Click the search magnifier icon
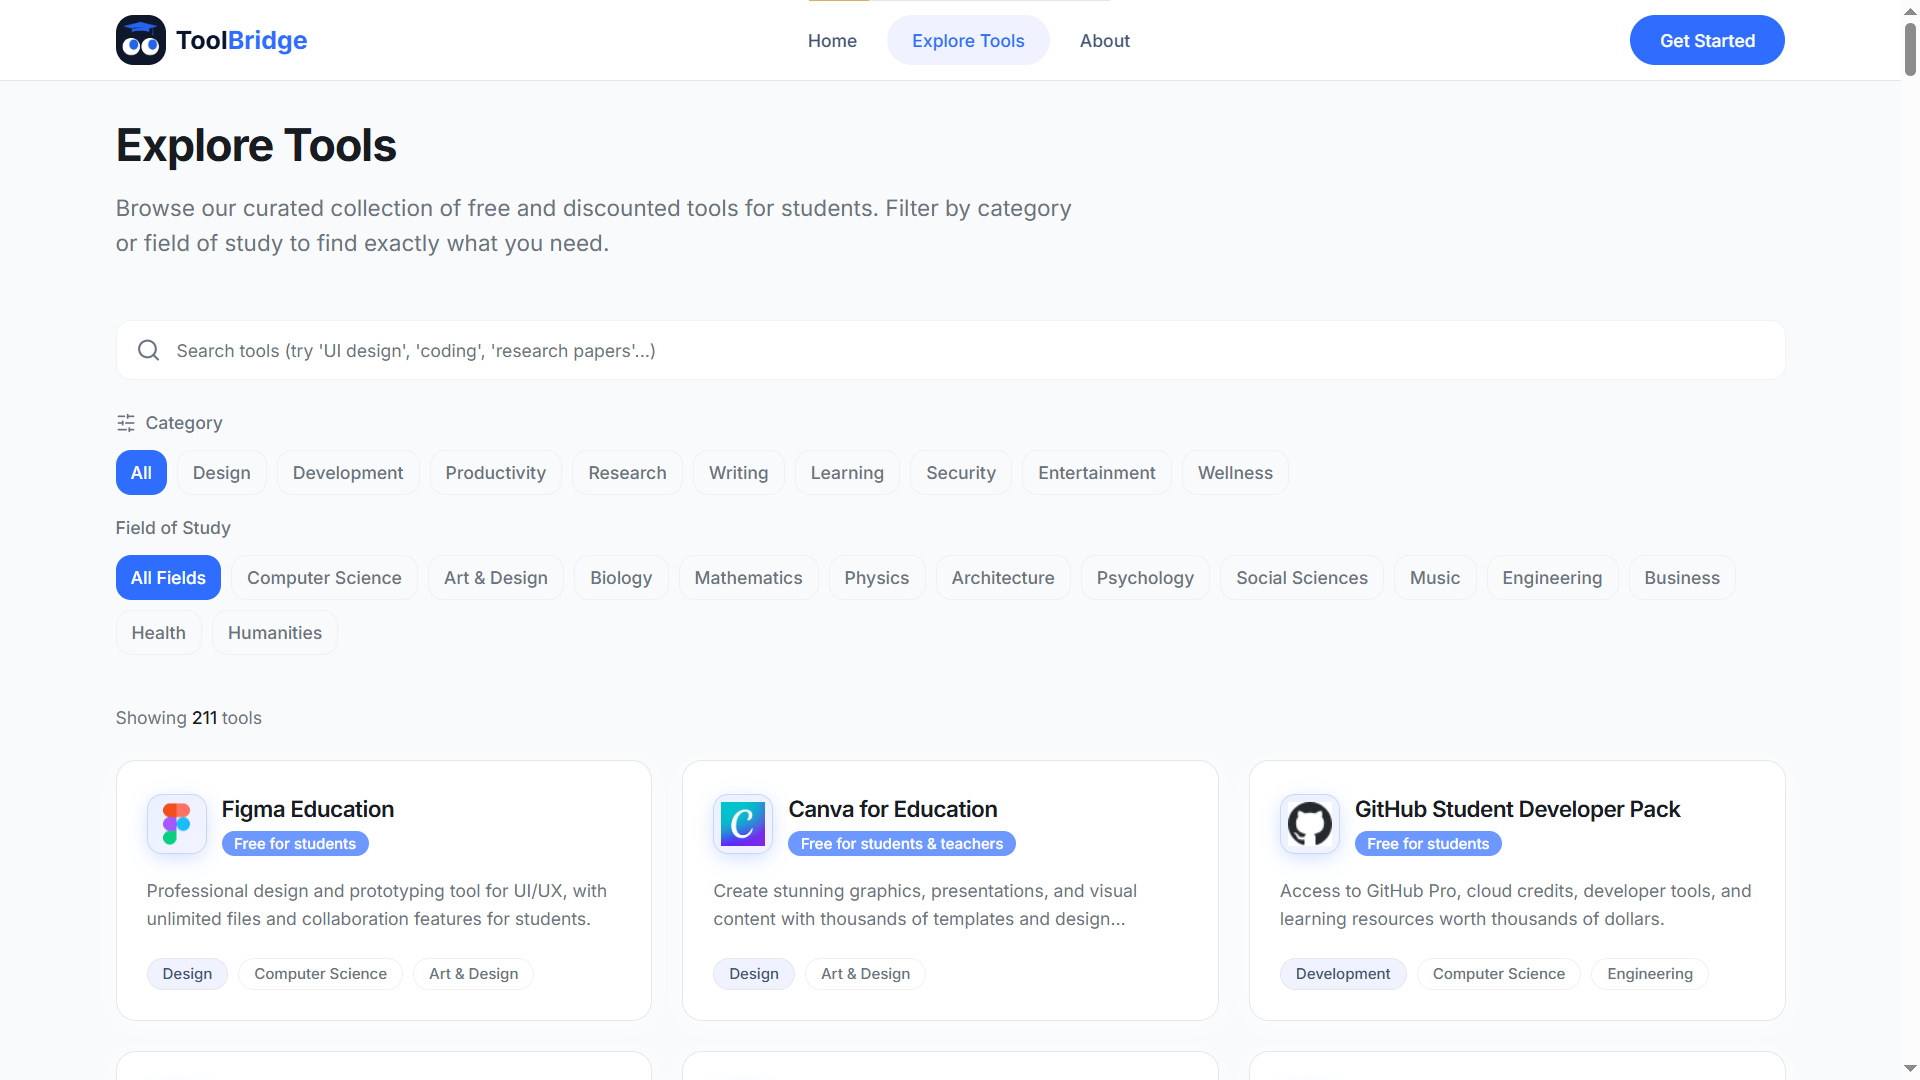This screenshot has height=1080, width=1920. click(x=149, y=350)
